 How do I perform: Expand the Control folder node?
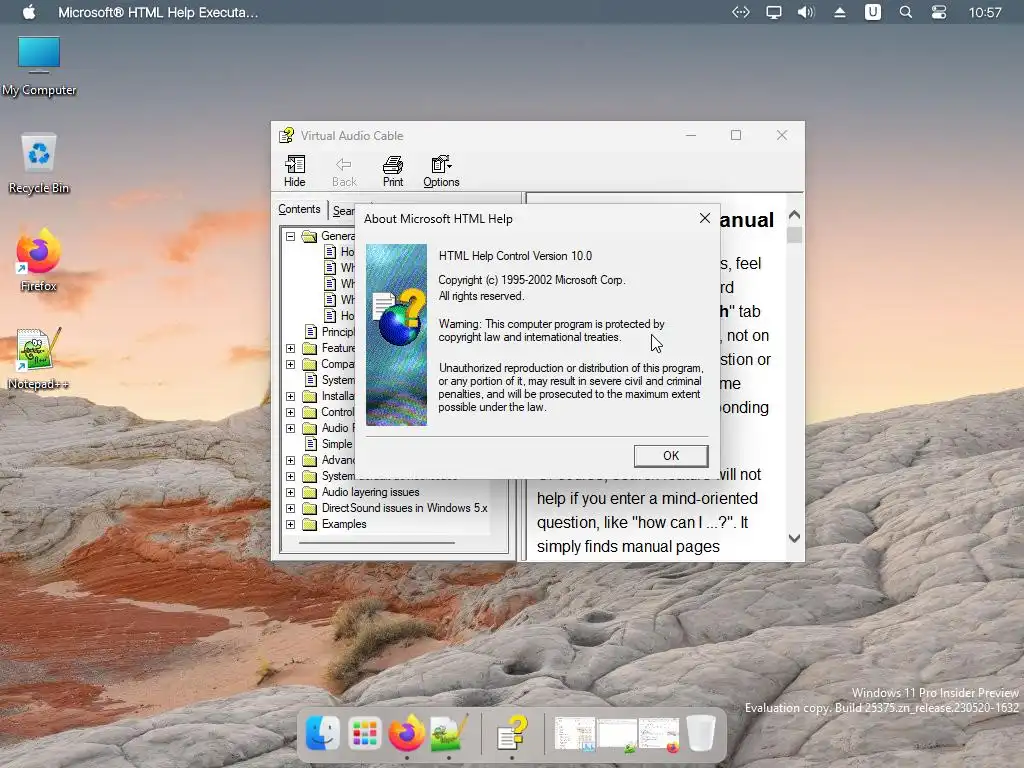[291, 412]
